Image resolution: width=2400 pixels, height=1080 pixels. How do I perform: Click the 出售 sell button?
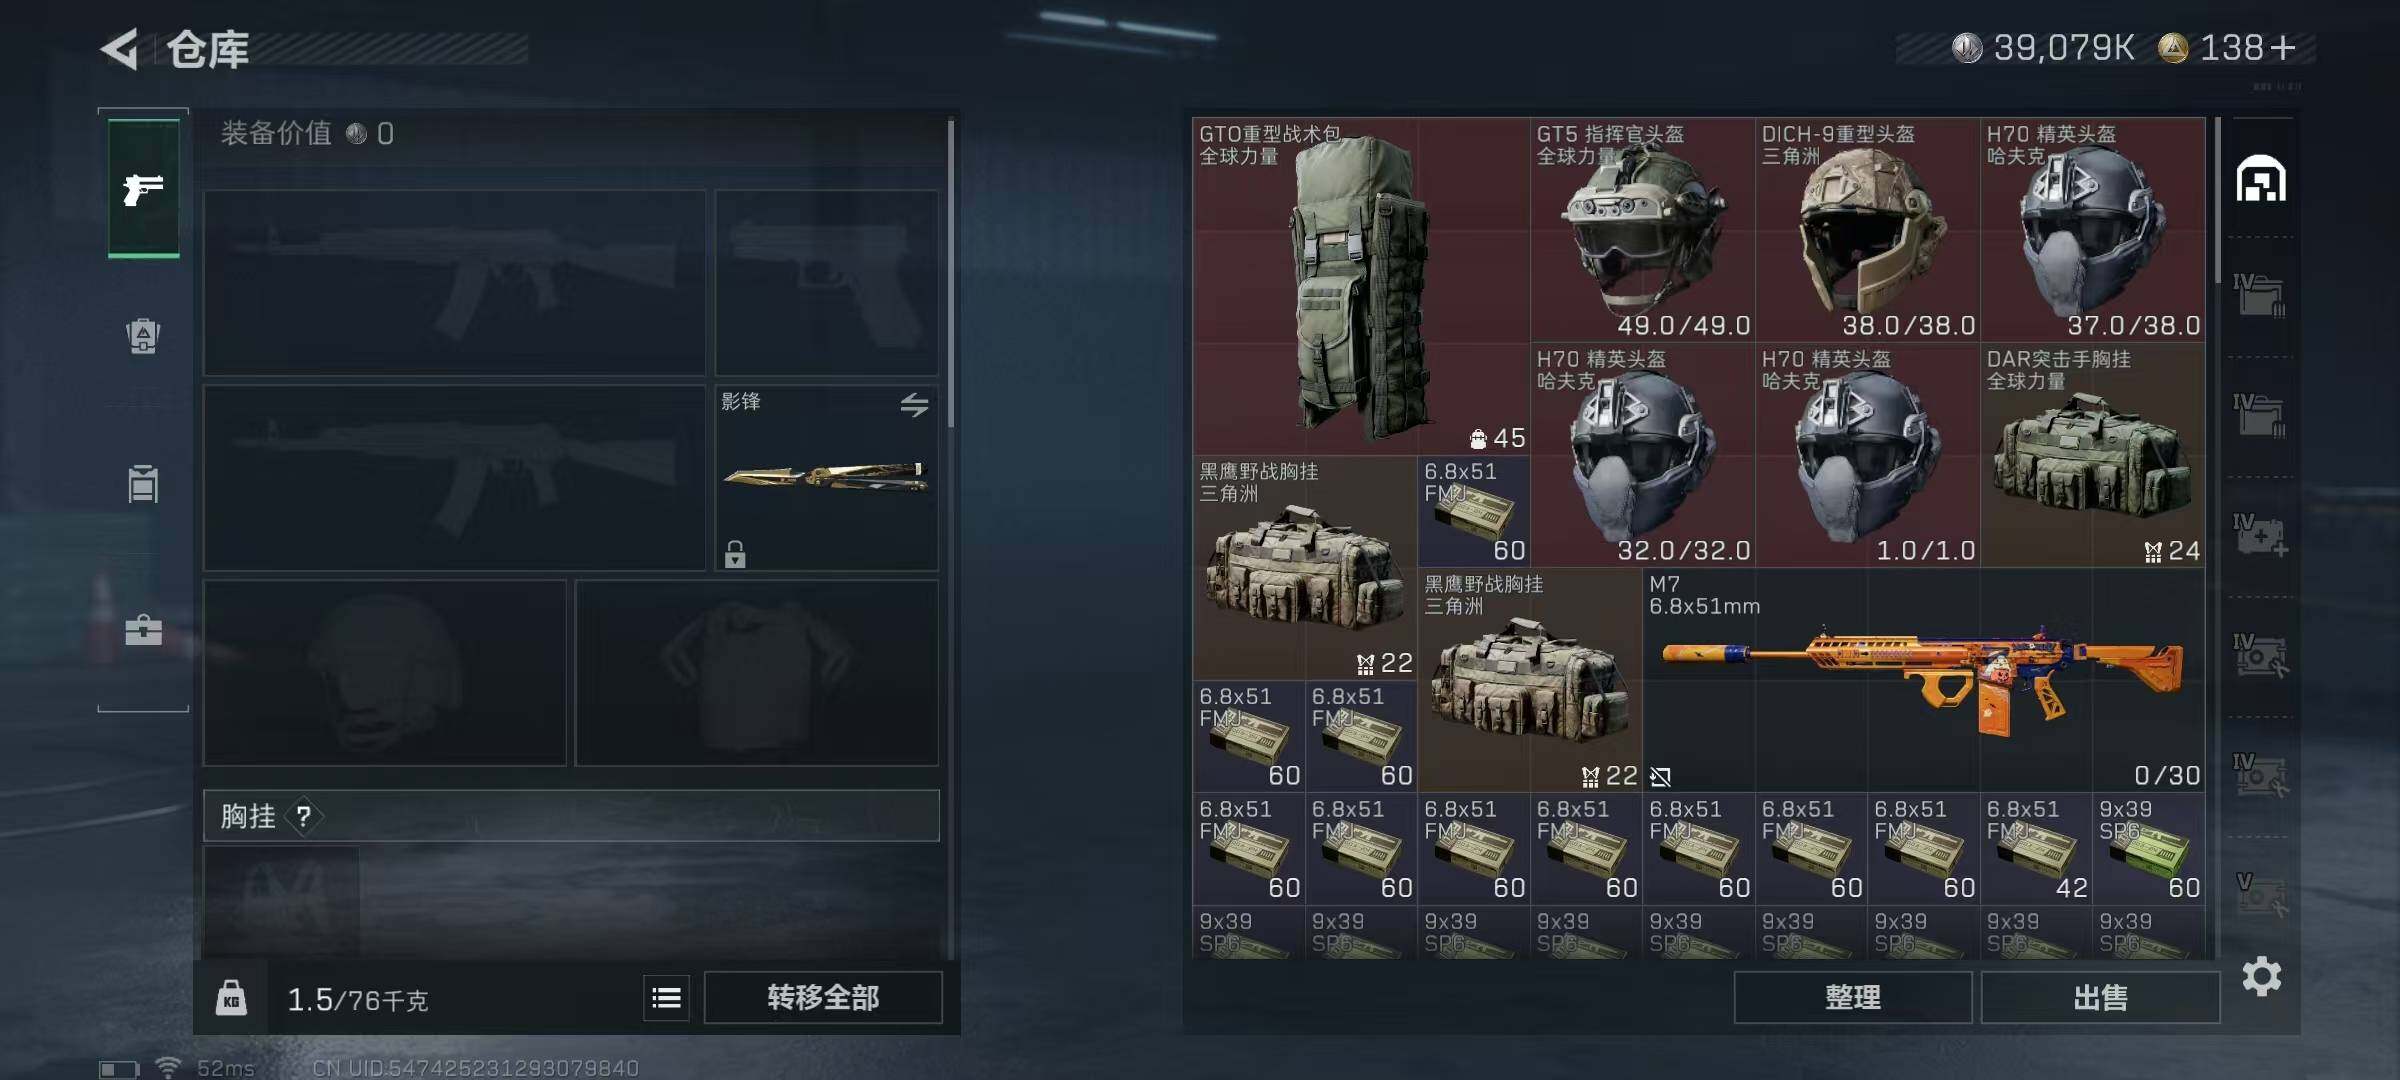coord(2100,997)
